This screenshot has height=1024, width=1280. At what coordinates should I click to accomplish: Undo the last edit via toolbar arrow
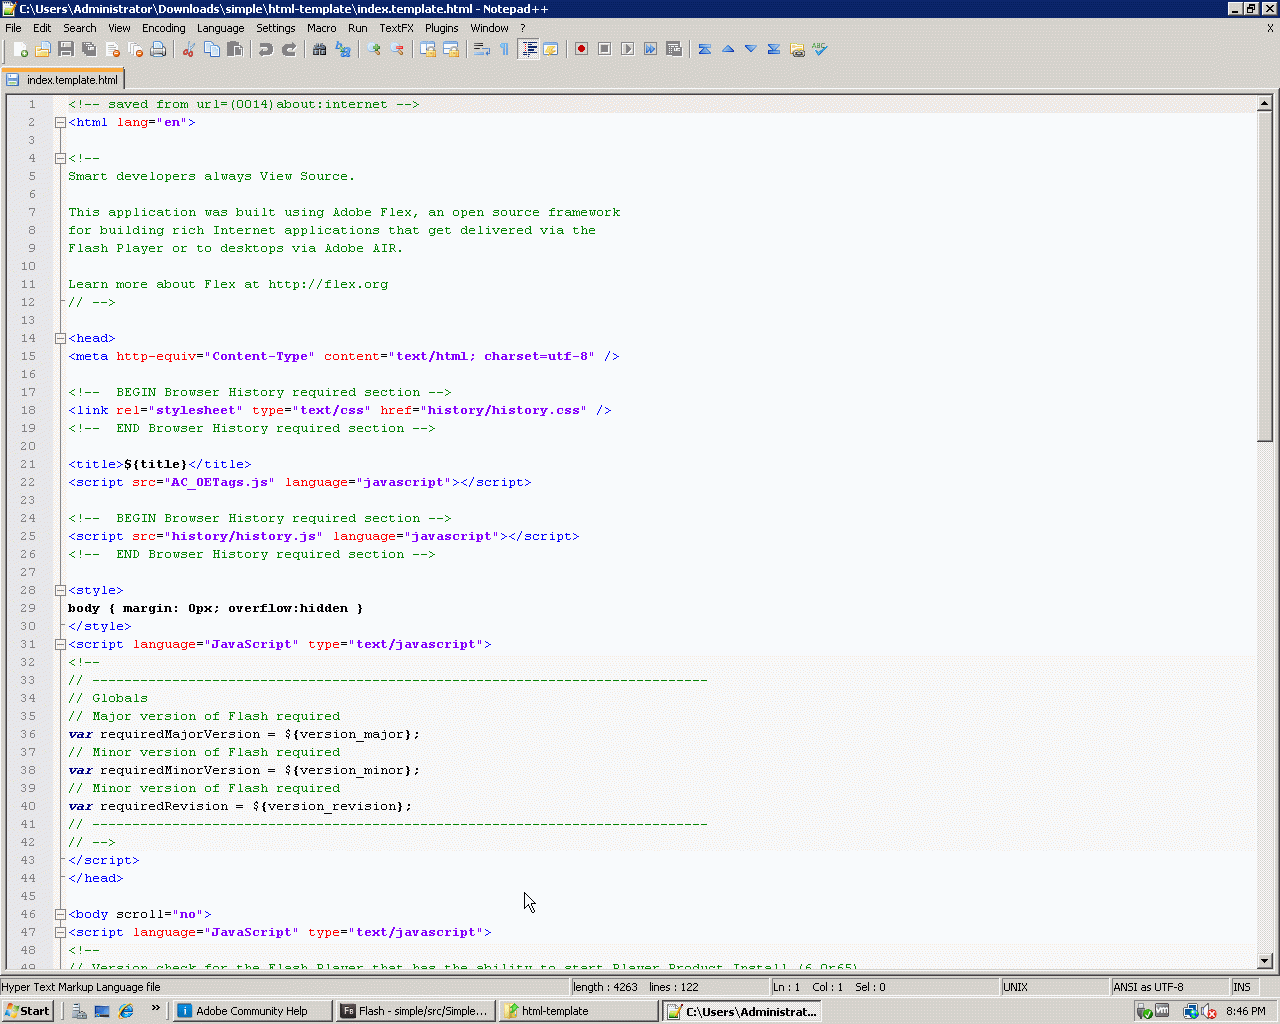tap(266, 49)
